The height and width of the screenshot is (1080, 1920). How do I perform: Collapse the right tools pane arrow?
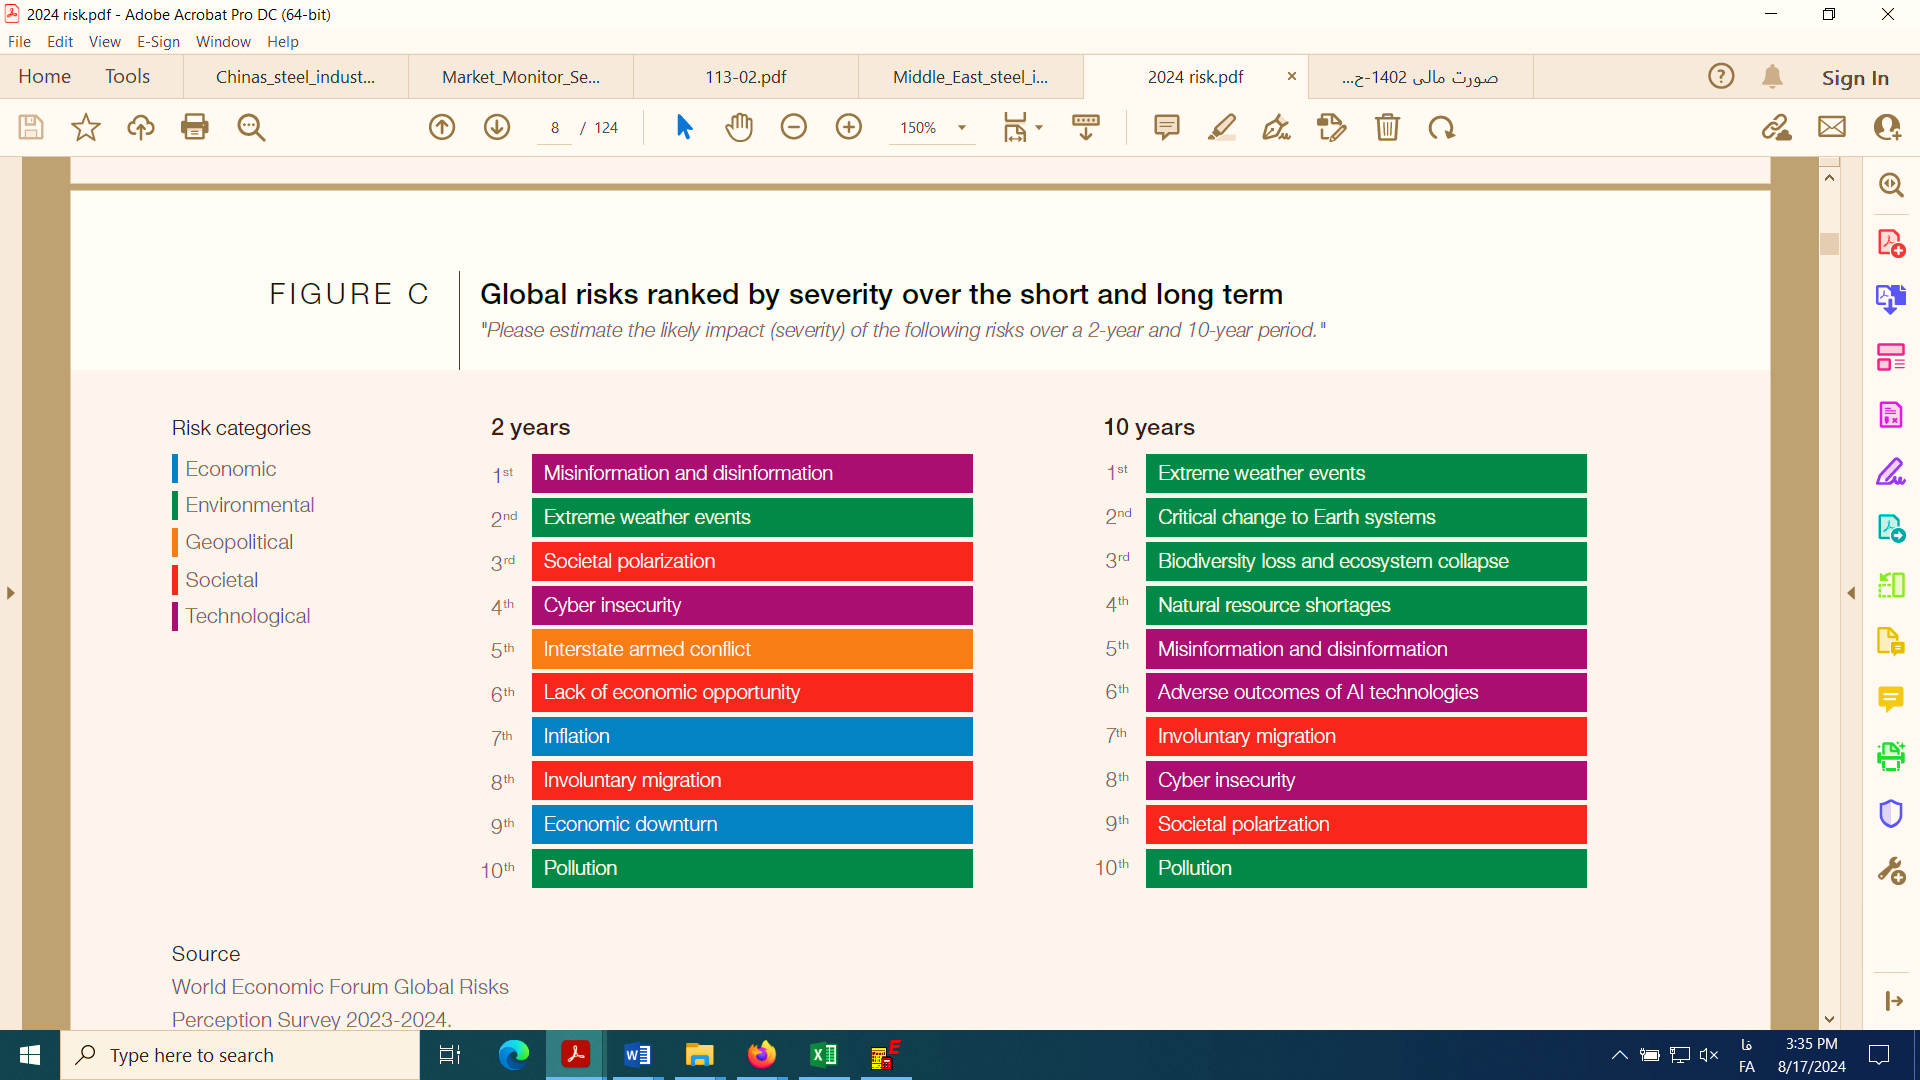(1851, 593)
